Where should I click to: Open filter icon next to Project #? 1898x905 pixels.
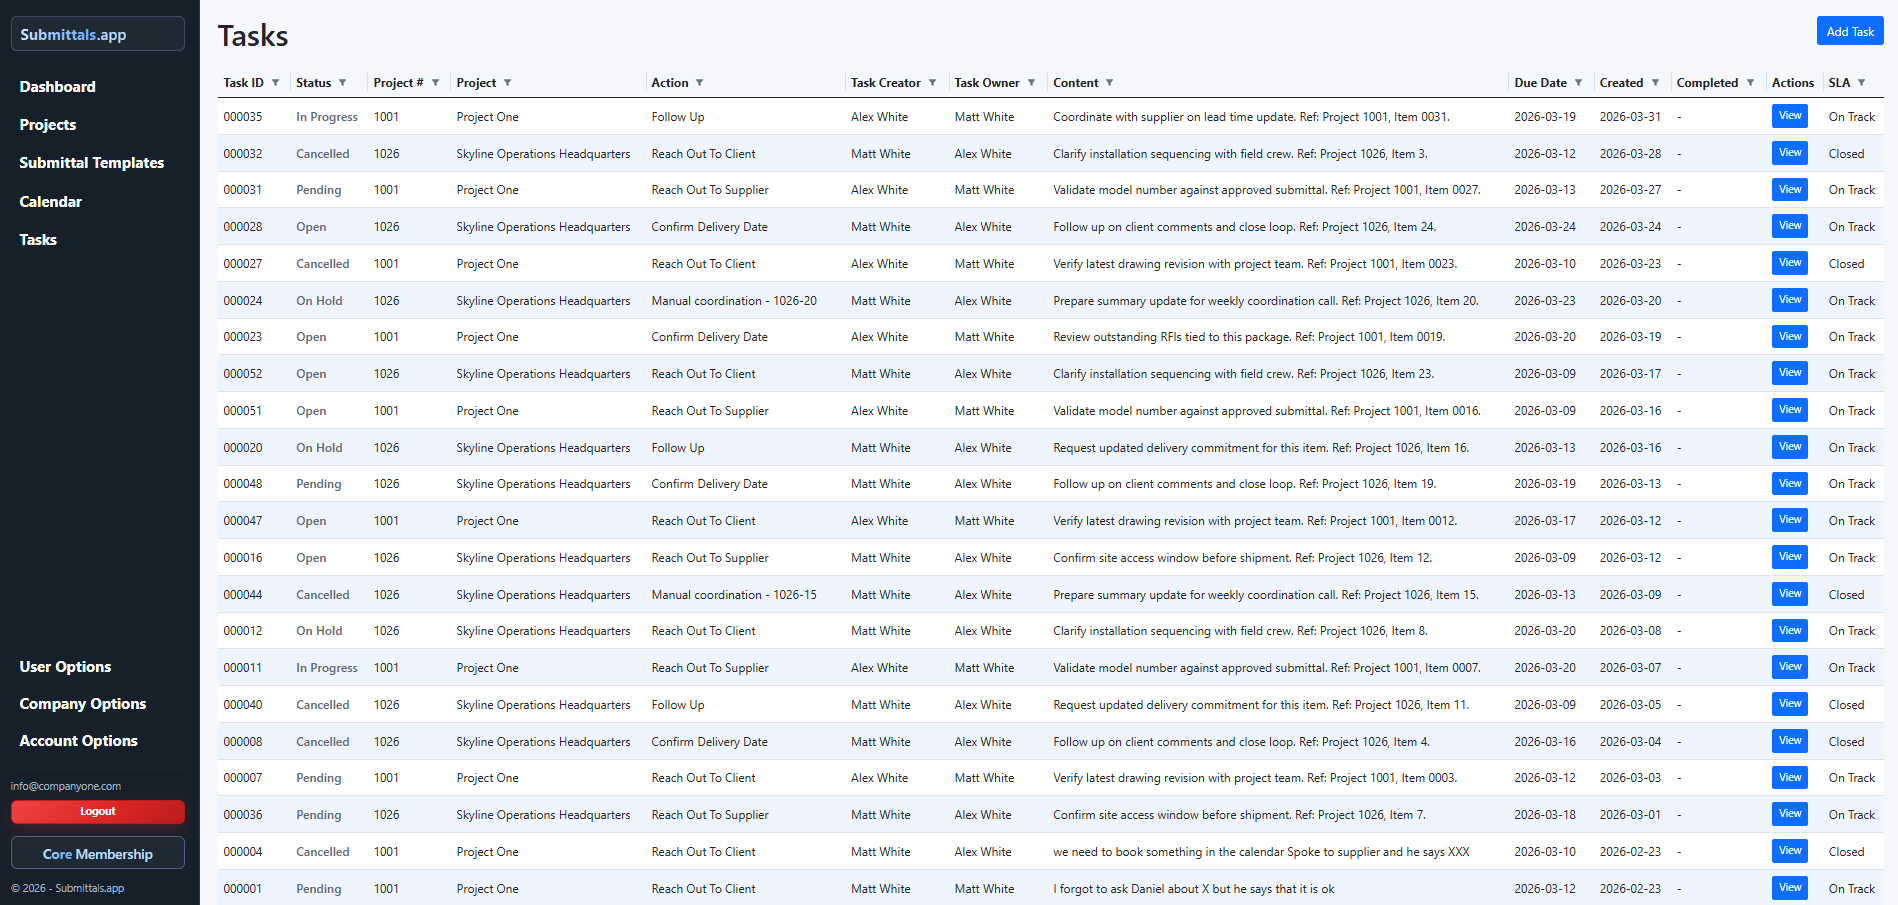(435, 83)
